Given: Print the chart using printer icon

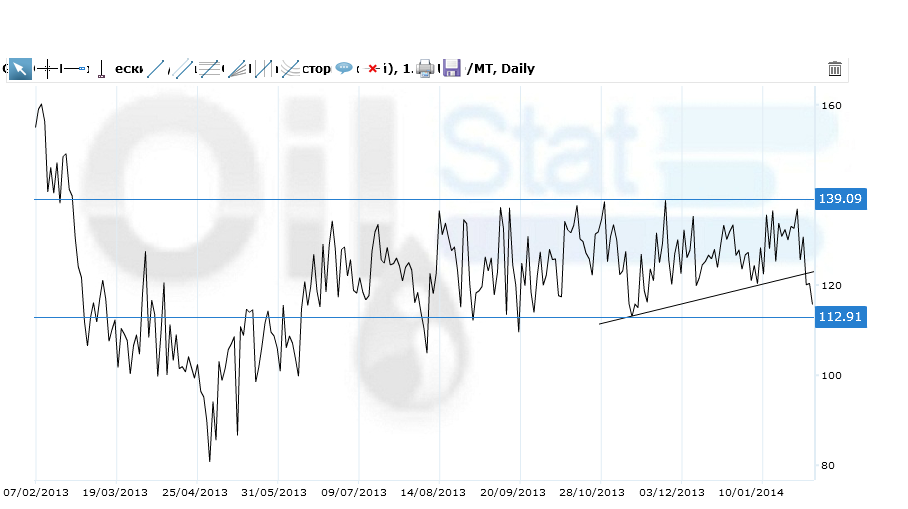Looking at the screenshot, I should click(425, 69).
